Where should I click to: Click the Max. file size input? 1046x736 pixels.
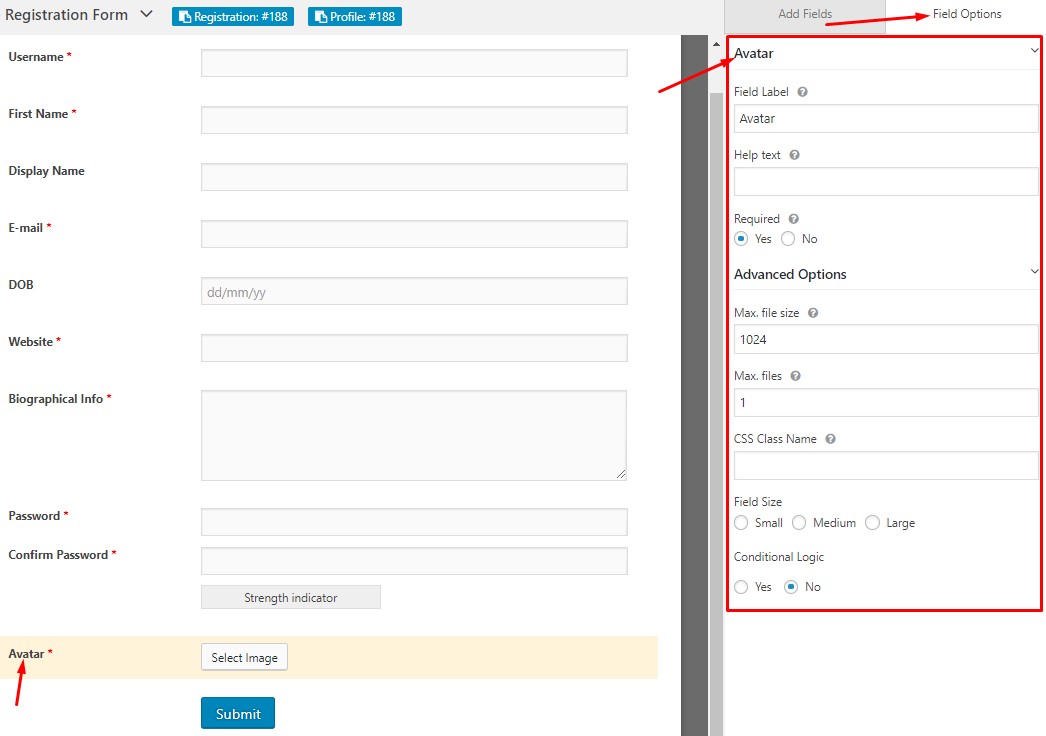coord(886,340)
